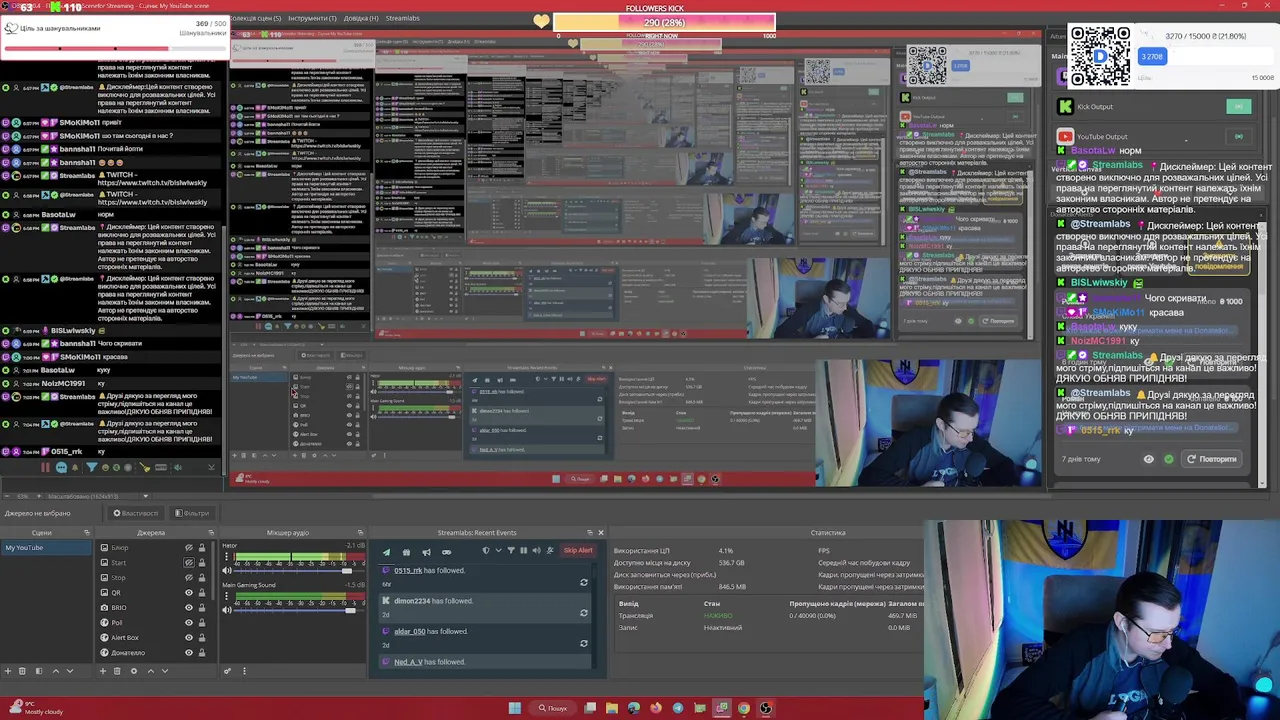Open the 0515_rrk follower link

click(408, 570)
